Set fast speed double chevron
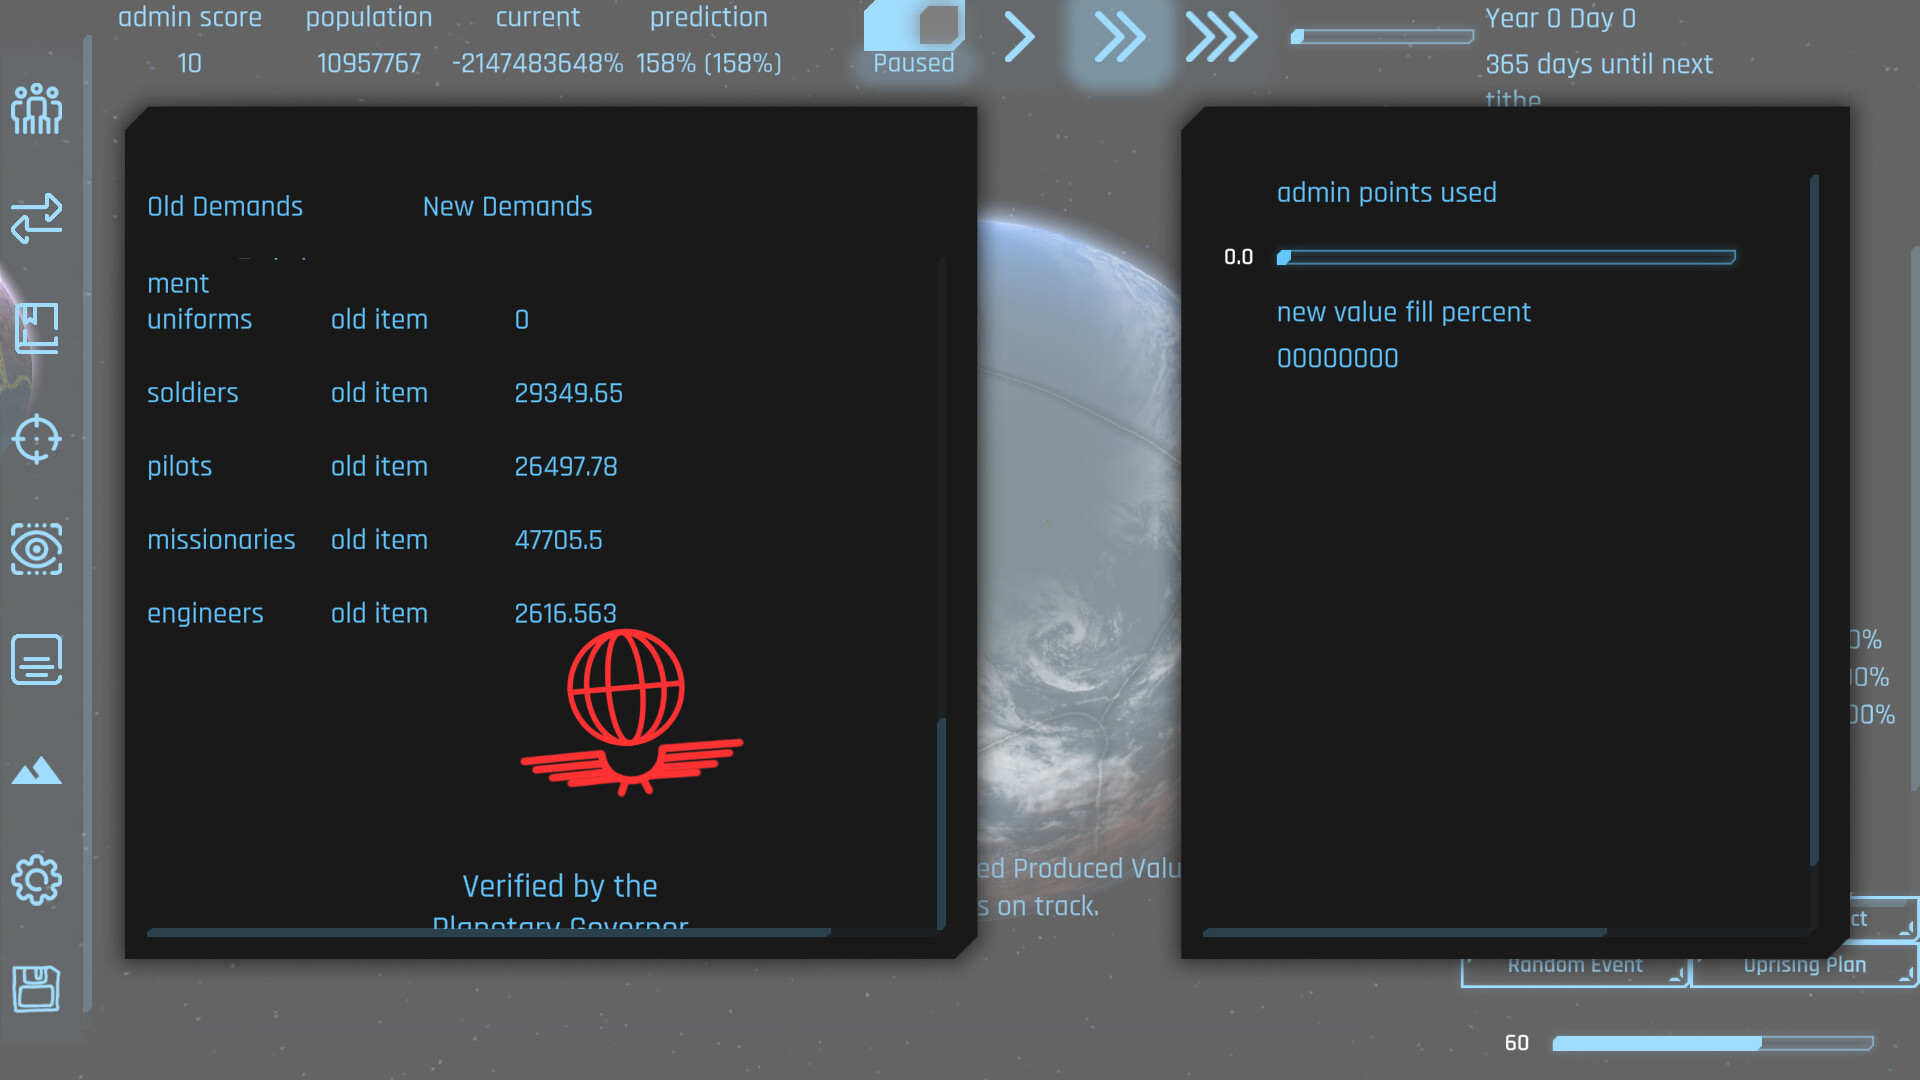Image resolution: width=1920 pixels, height=1080 pixels. pos(1119,37)
